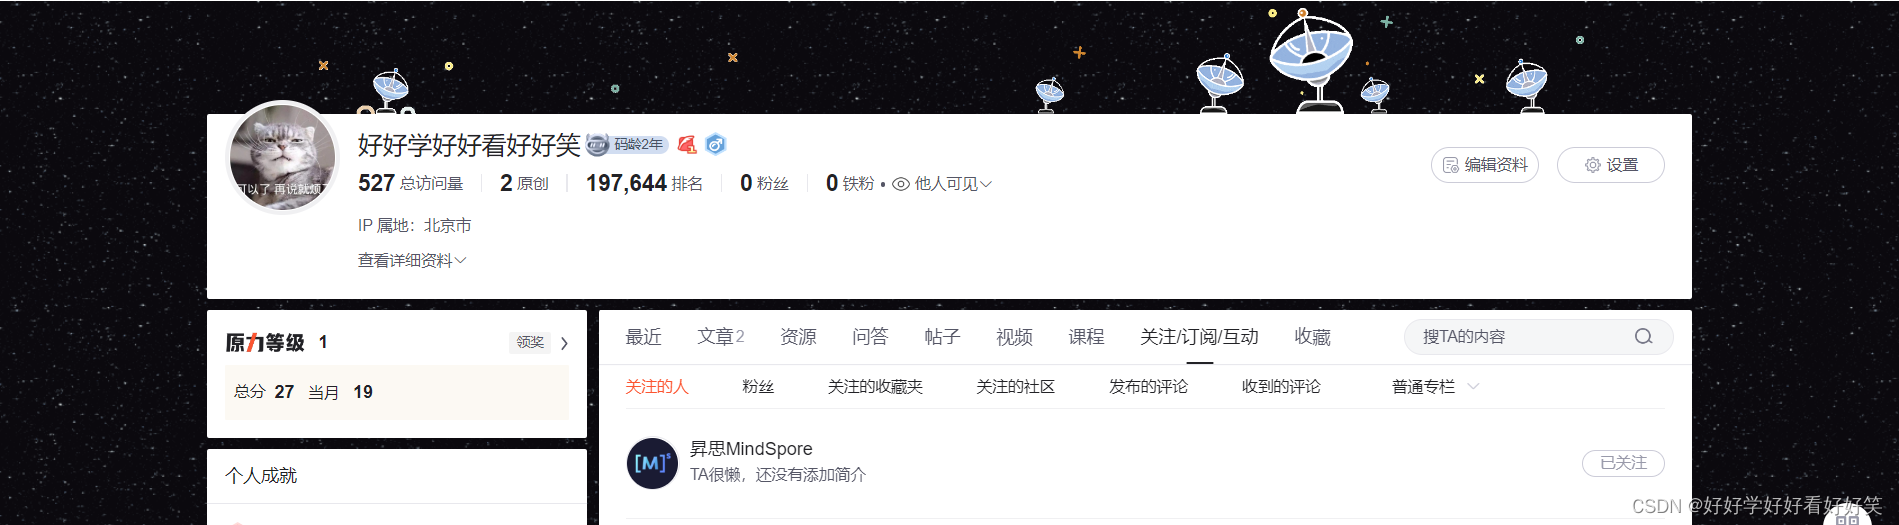The image size is (1899, 525).
Task: Open 设置 with the gear icon
Action: coord(1611,165)
